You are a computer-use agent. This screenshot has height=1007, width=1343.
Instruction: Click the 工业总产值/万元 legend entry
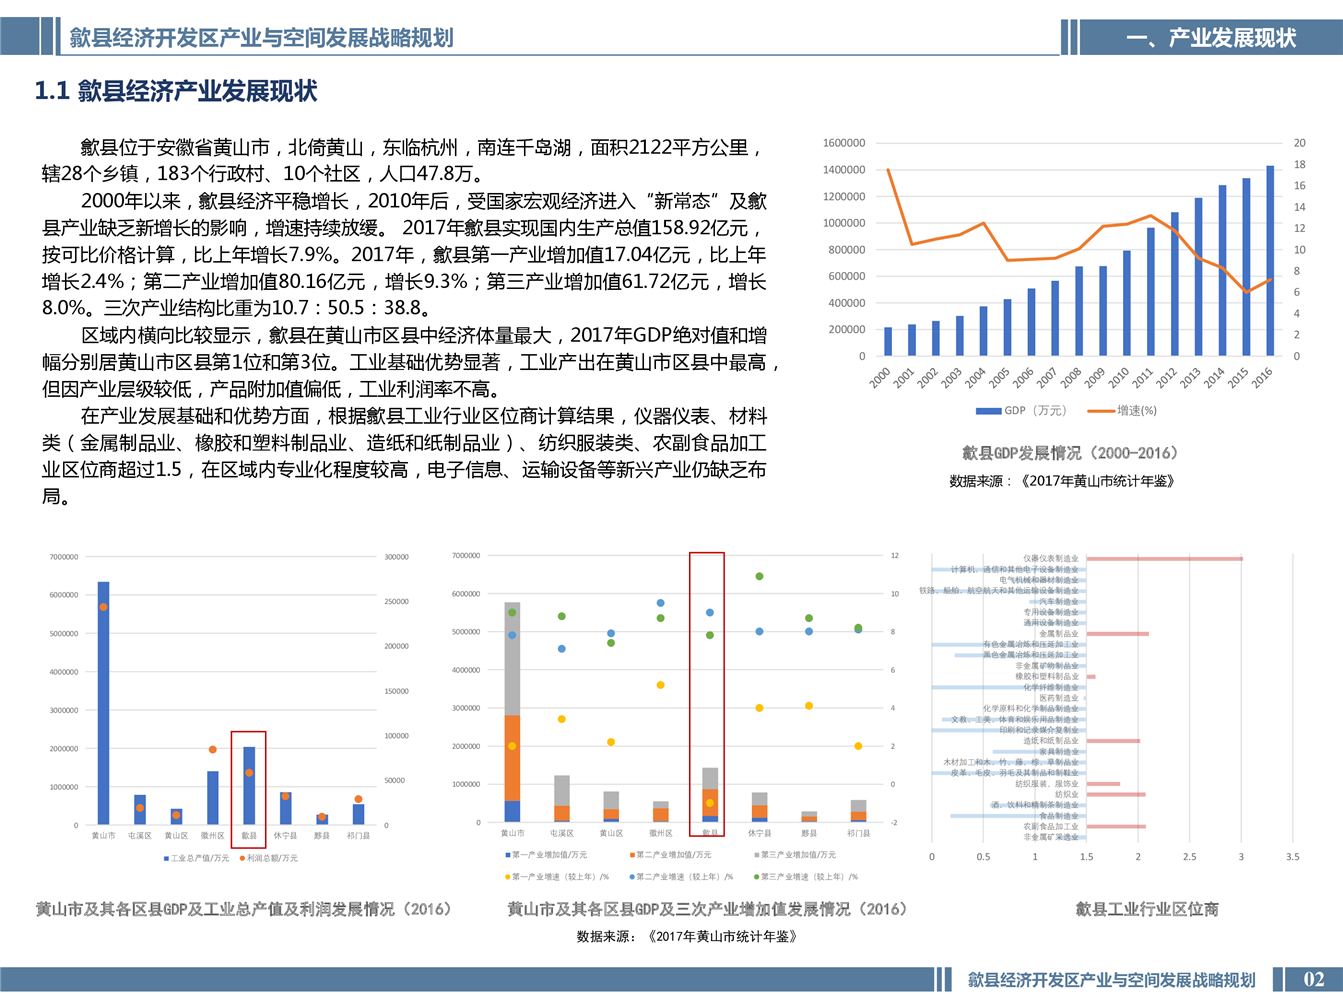click(x=196, y=858)
